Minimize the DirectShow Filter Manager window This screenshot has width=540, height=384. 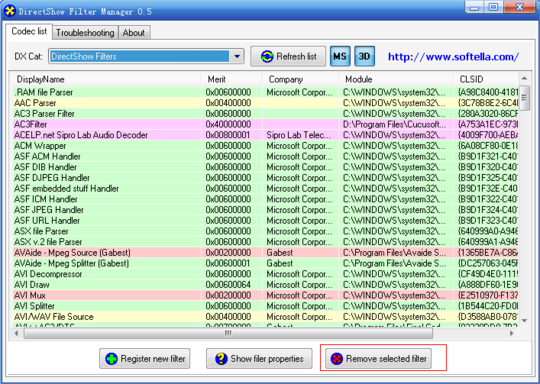click(x=474, y=7)
